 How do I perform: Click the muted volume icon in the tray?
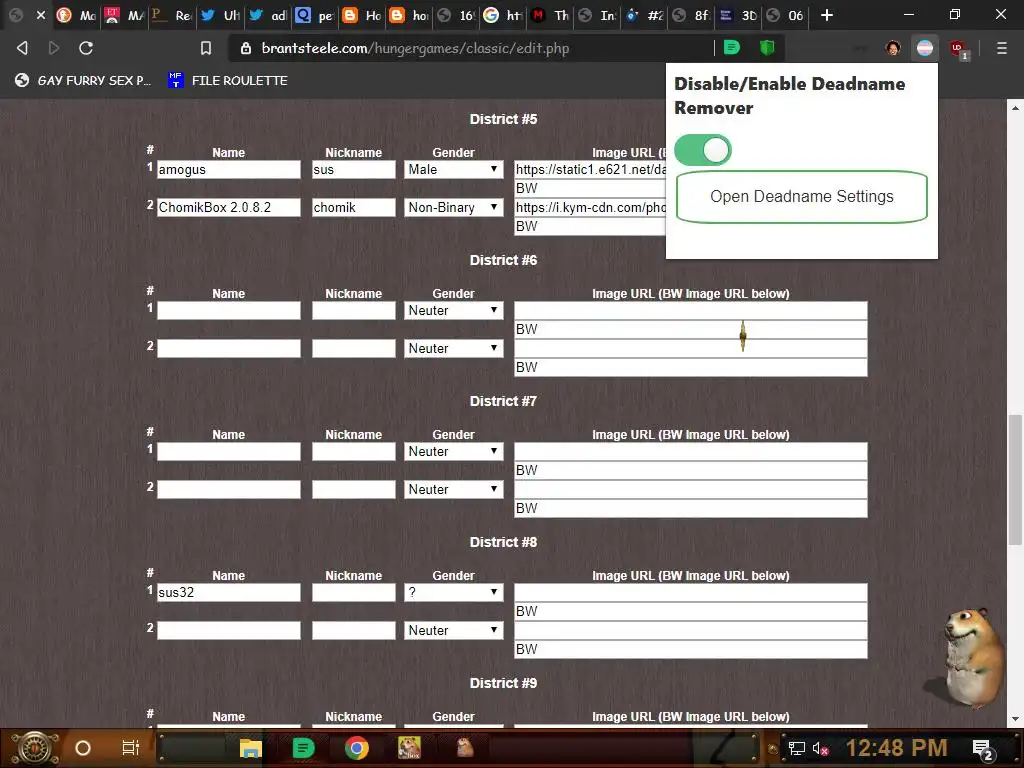820,748
